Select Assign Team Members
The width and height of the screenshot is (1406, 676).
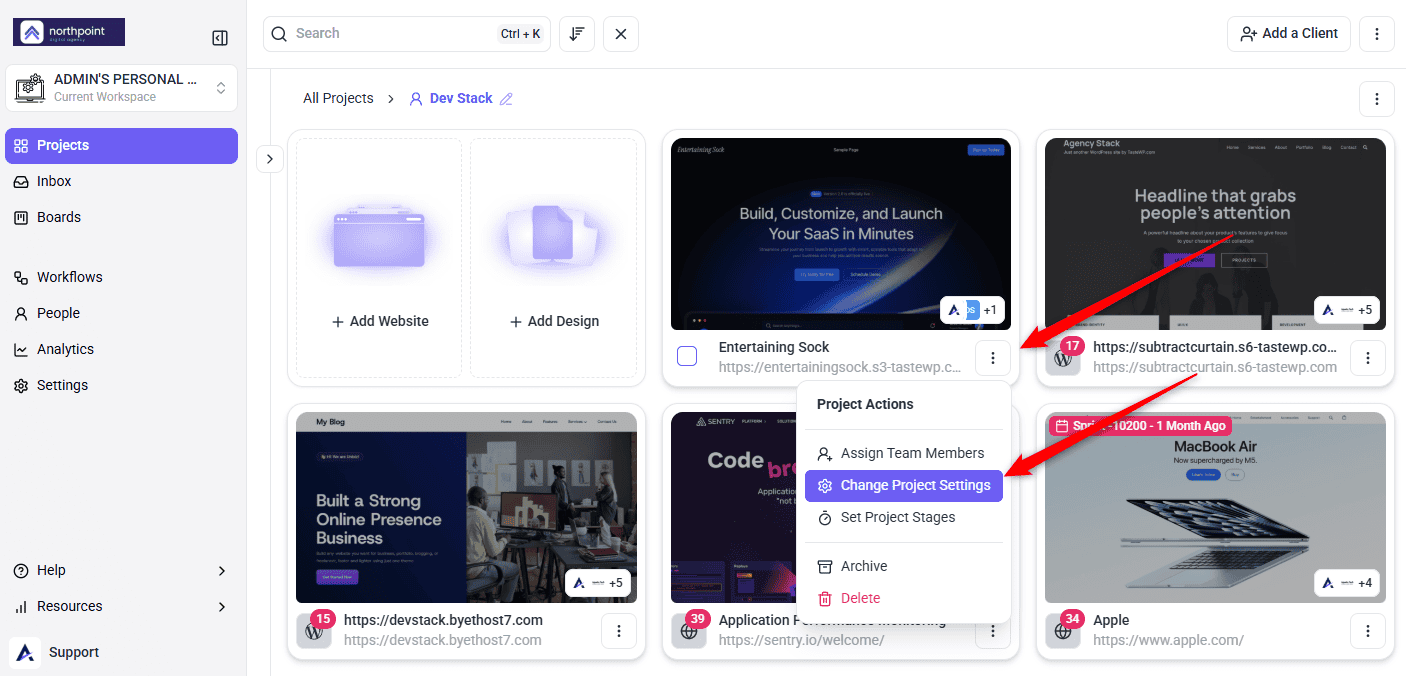(x=904, y=453)
